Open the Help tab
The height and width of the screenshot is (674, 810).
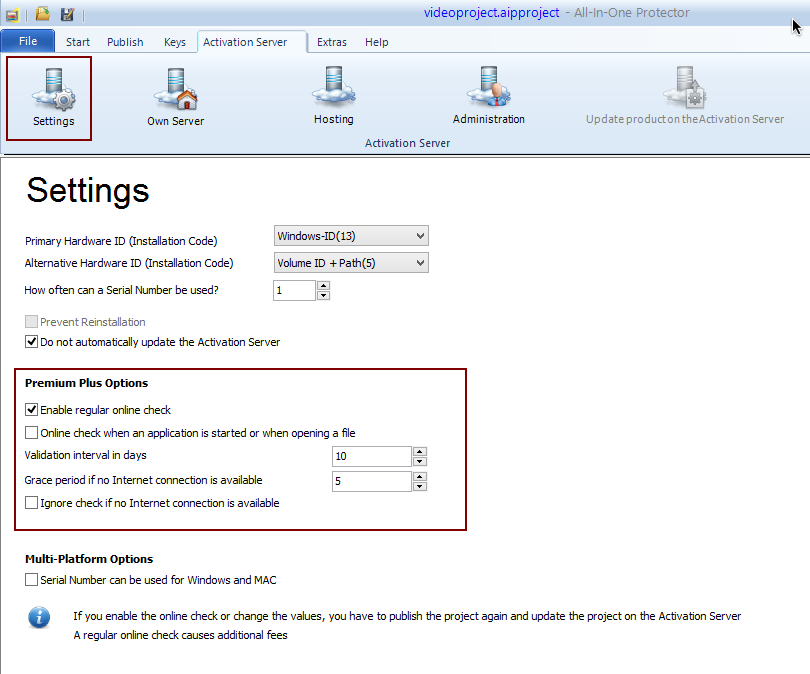(377, 42)
